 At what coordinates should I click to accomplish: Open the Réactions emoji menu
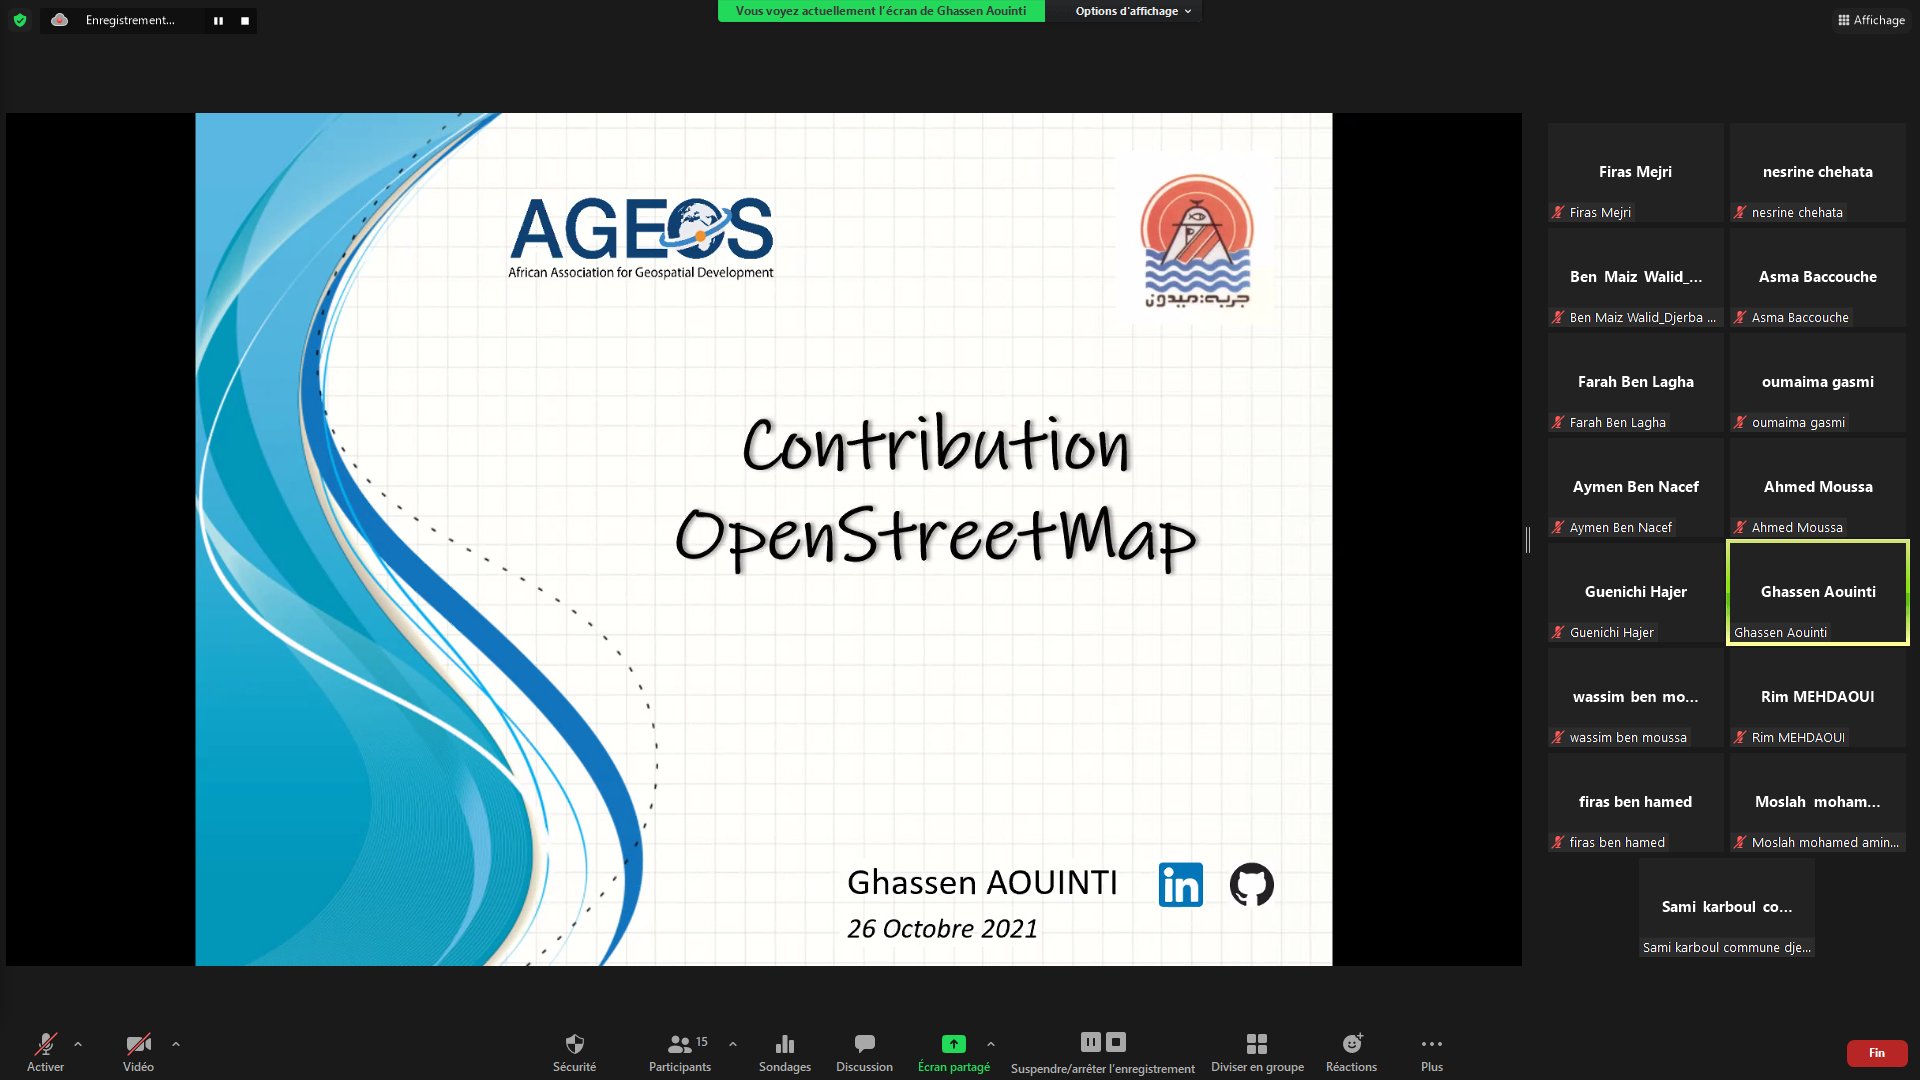pos(1352,1053)
